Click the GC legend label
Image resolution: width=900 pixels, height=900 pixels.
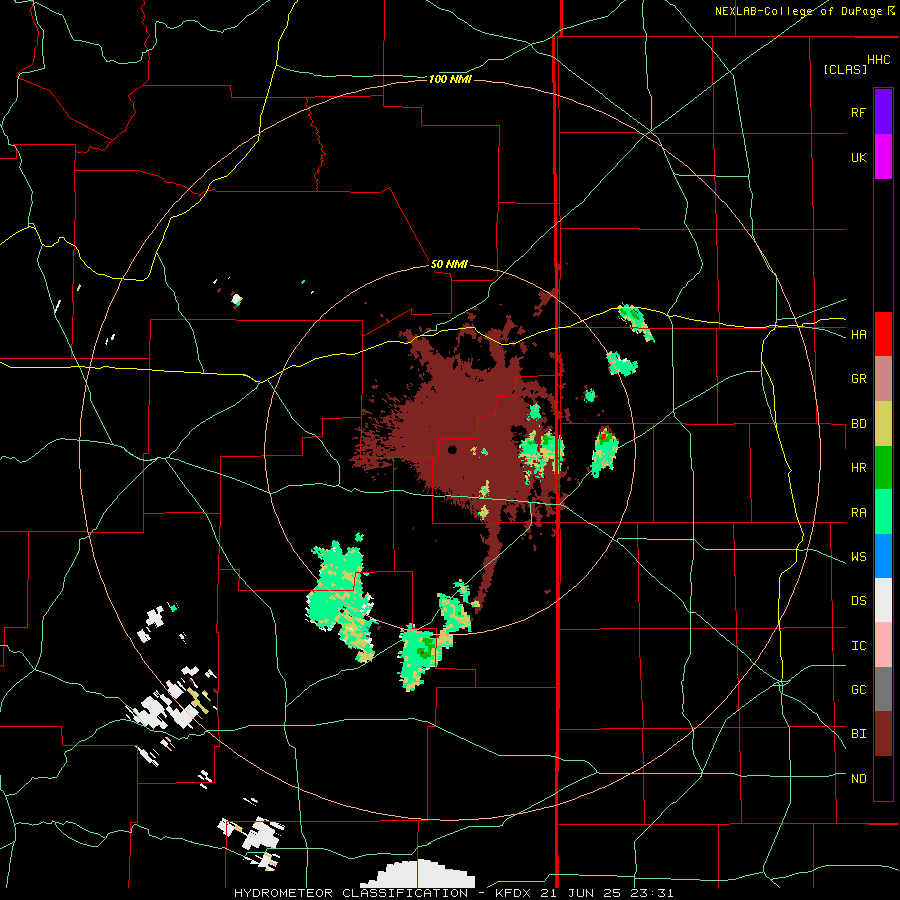(x=858, y=689)
